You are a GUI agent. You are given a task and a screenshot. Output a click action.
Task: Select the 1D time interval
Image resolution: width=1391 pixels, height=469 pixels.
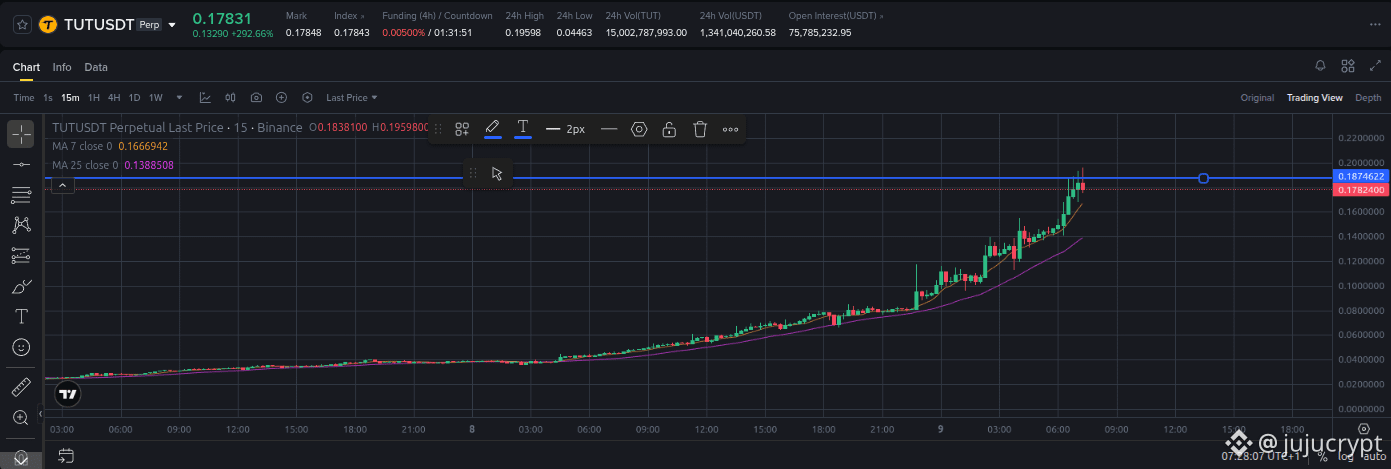tap(134, 98)
